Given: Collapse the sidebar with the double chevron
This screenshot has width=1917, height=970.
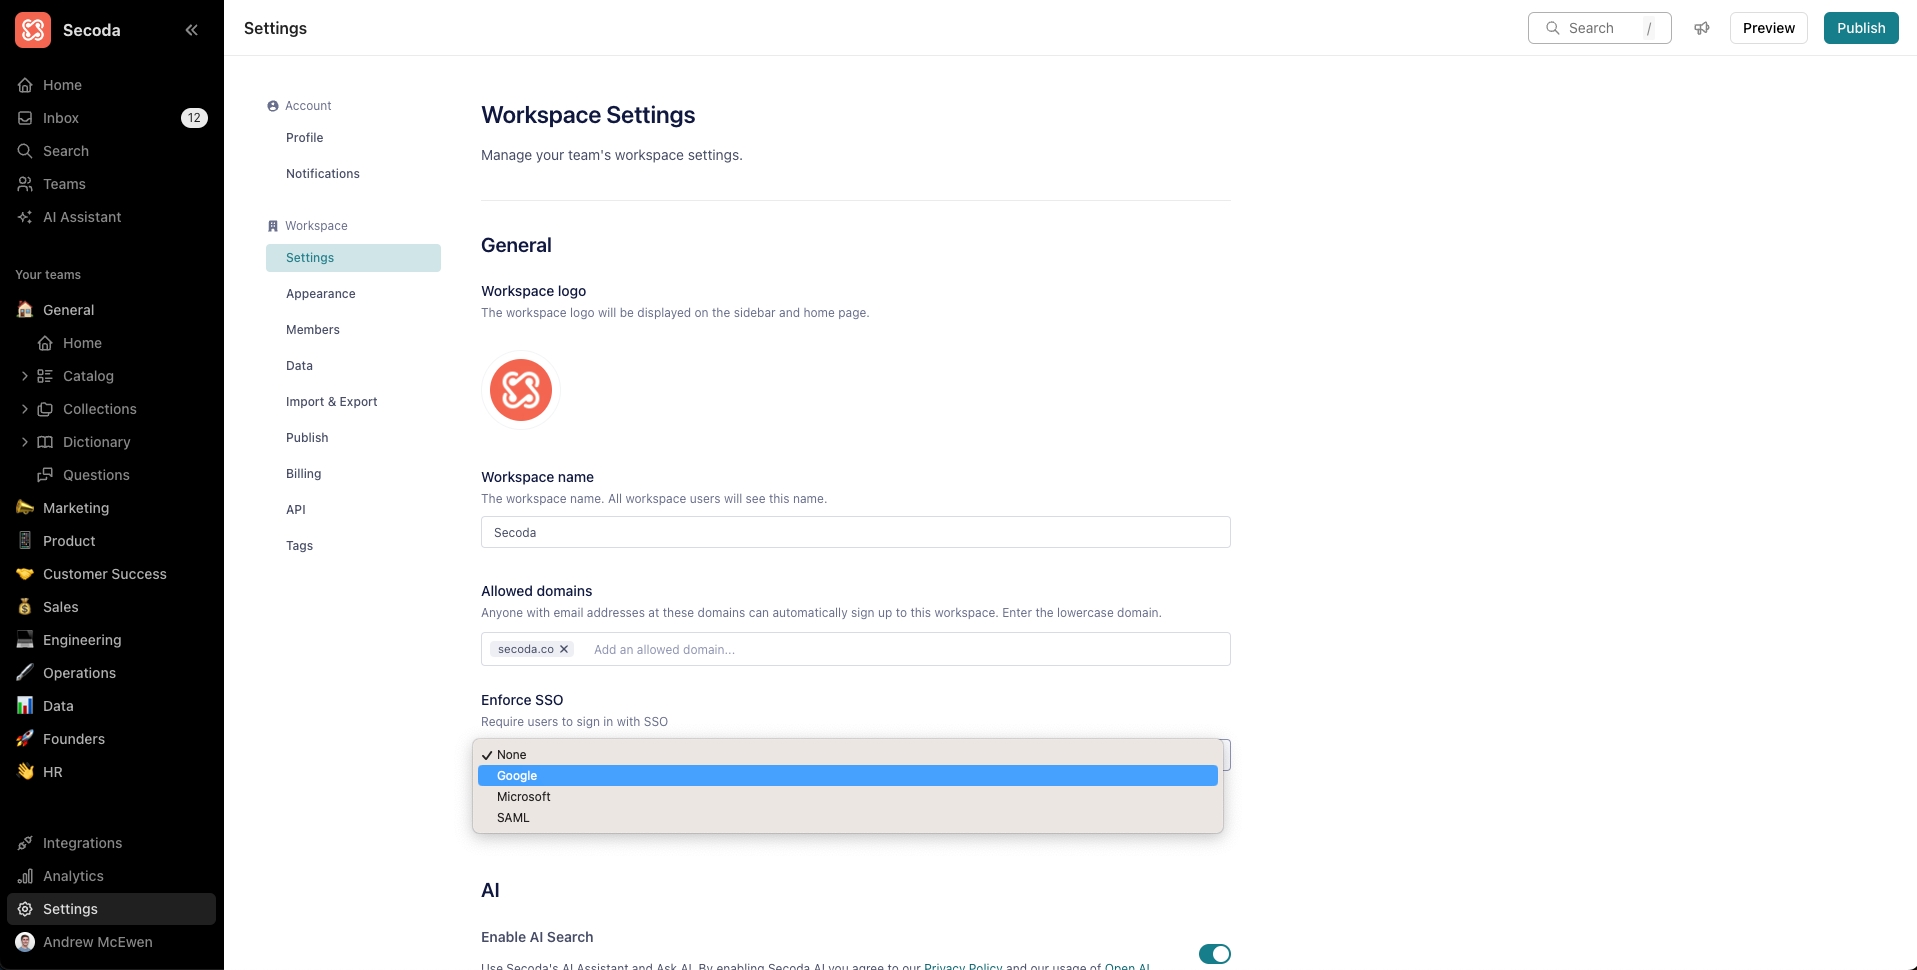Looking at the screenshot, I should click(x=191, y=30).
